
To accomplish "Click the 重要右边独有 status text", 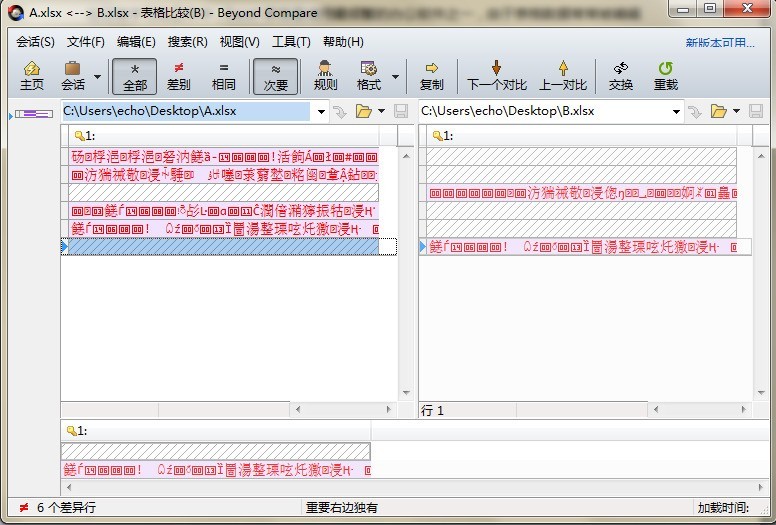I will [x=341, y=508].
